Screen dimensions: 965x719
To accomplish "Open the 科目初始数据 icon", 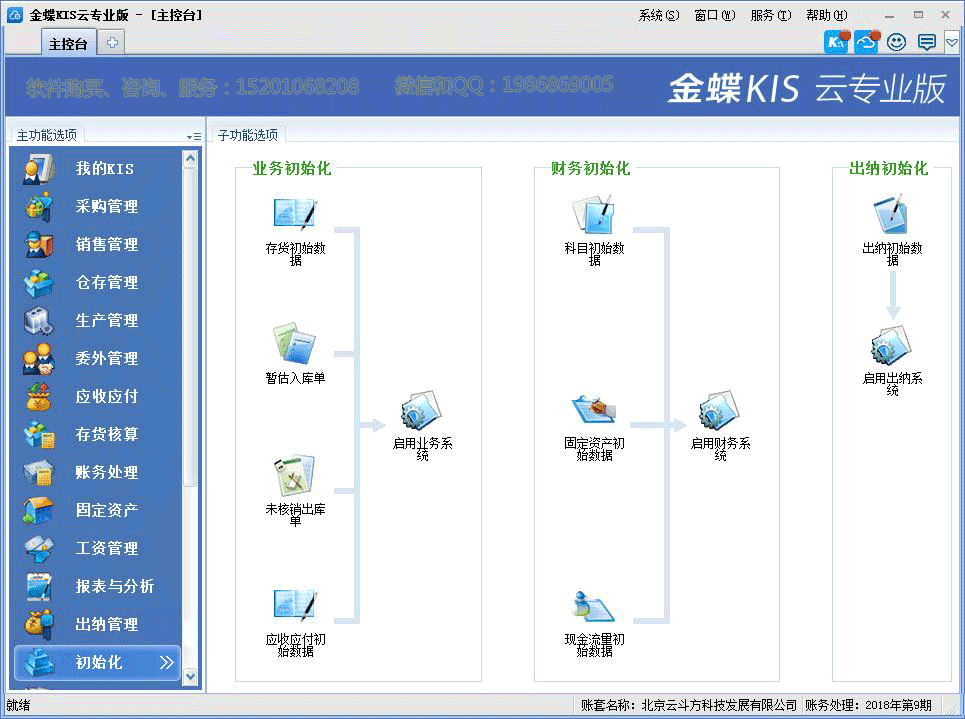I will [594, 215].
